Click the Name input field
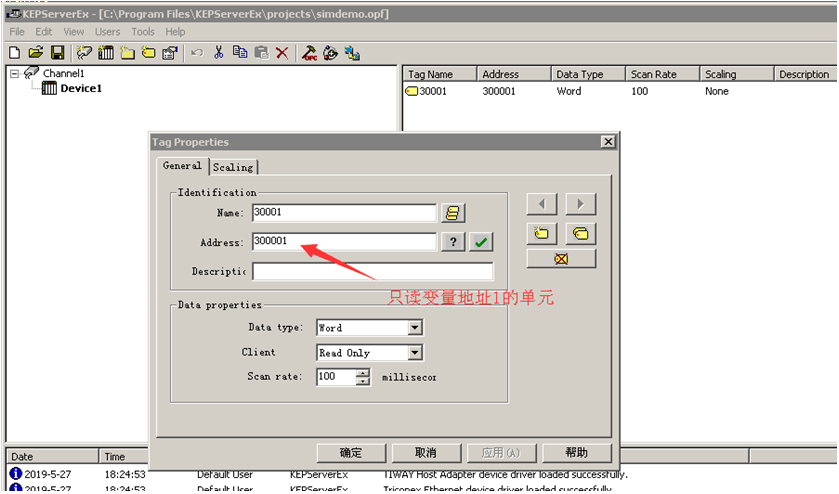Image resolution: width=839 pixels, height=494 pixels. [344, 212]
